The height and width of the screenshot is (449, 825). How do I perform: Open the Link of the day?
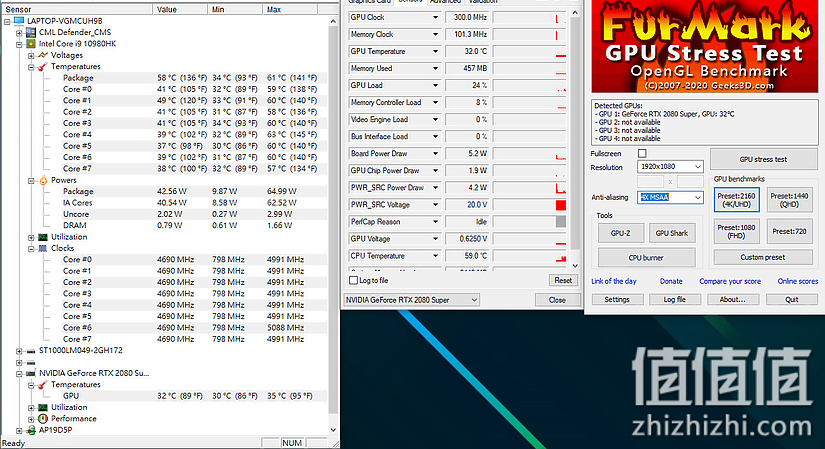click(x=613, y=281)
